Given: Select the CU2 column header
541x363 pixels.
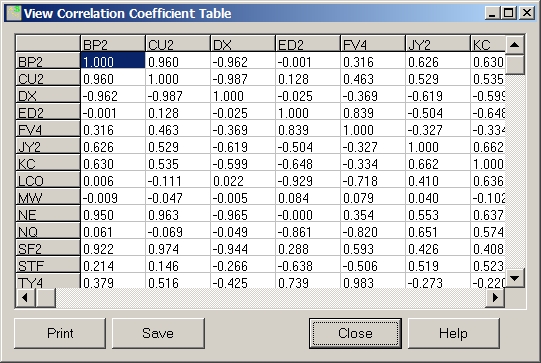Looking at the screenshot, I should 178,44.
